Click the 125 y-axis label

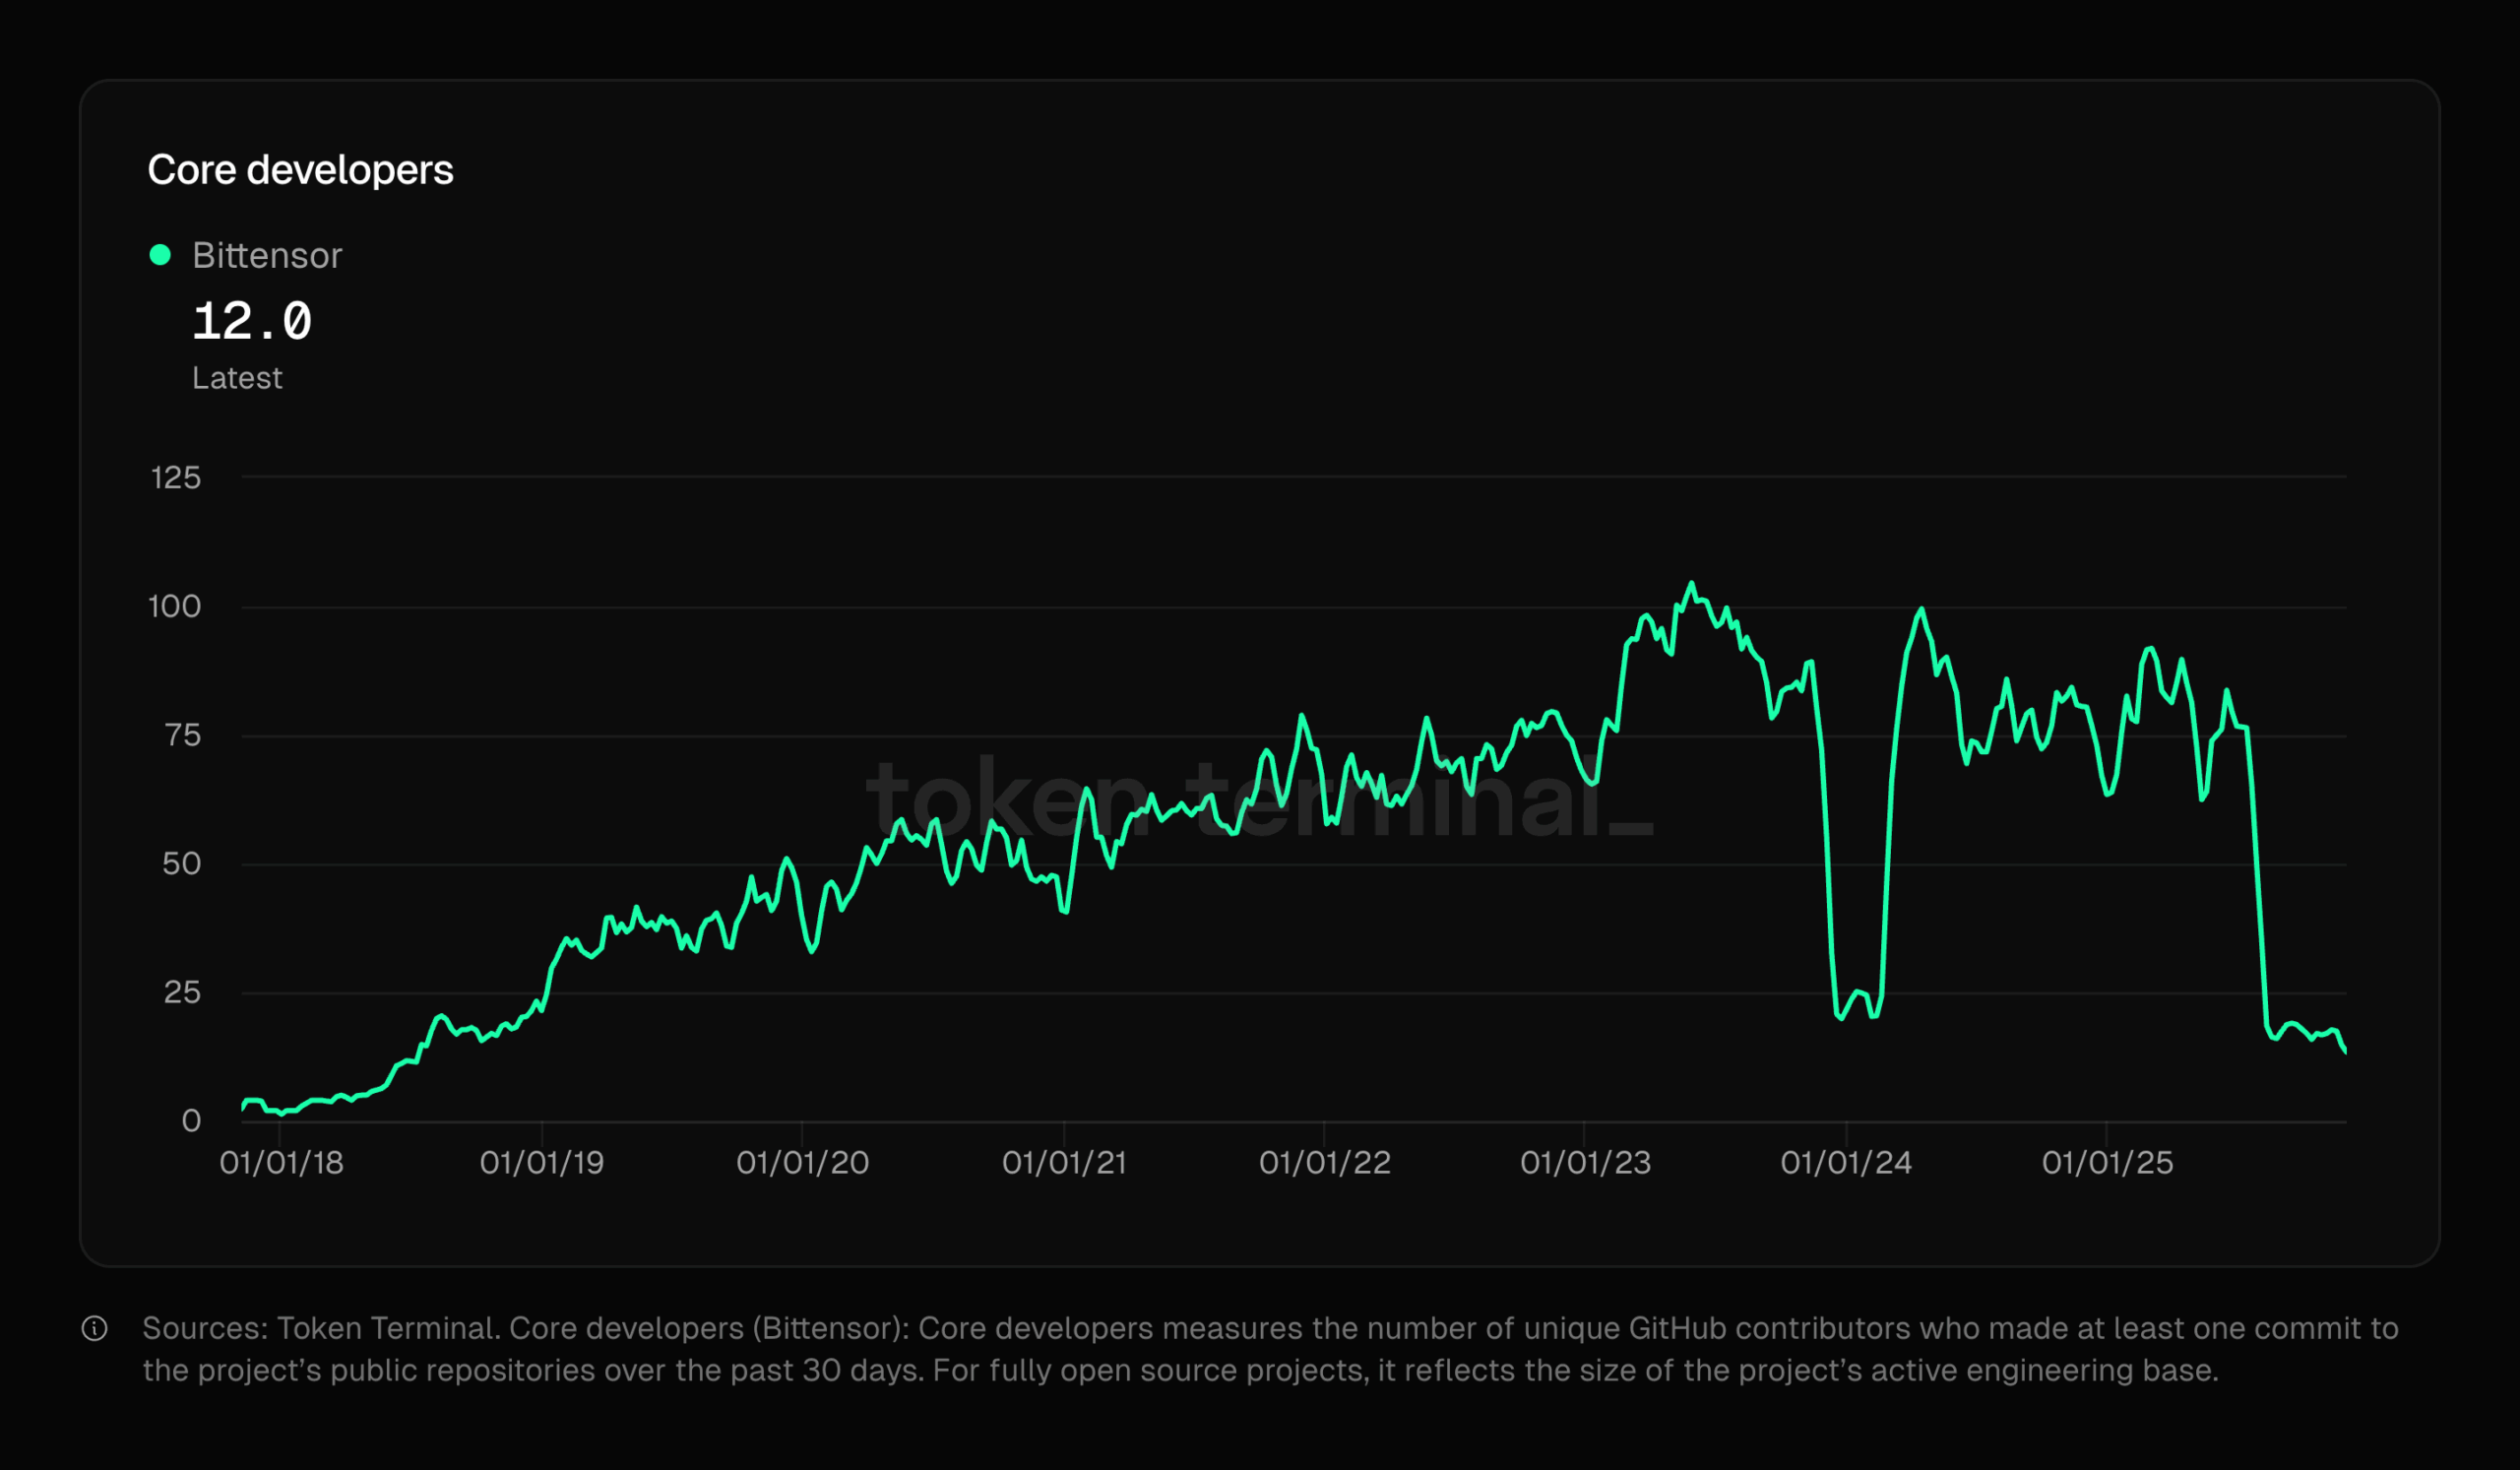click(176, 478)
